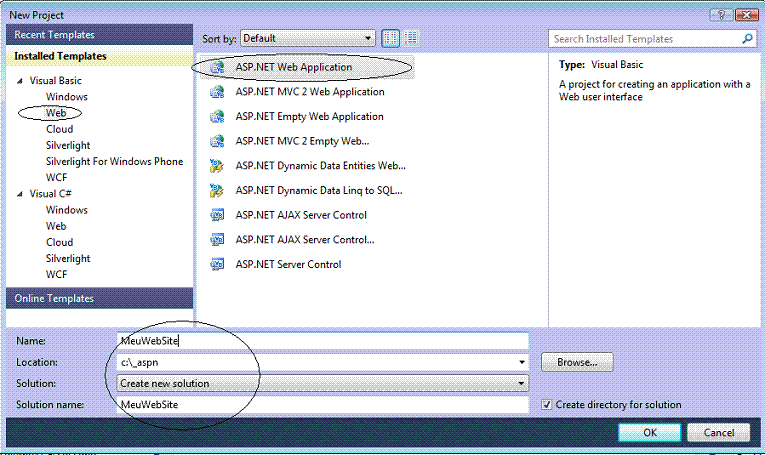This screenshot has height=455, width=765.
Task: Select Visual C# tree node
Action: pyautogui.click(x=51, y=194)
